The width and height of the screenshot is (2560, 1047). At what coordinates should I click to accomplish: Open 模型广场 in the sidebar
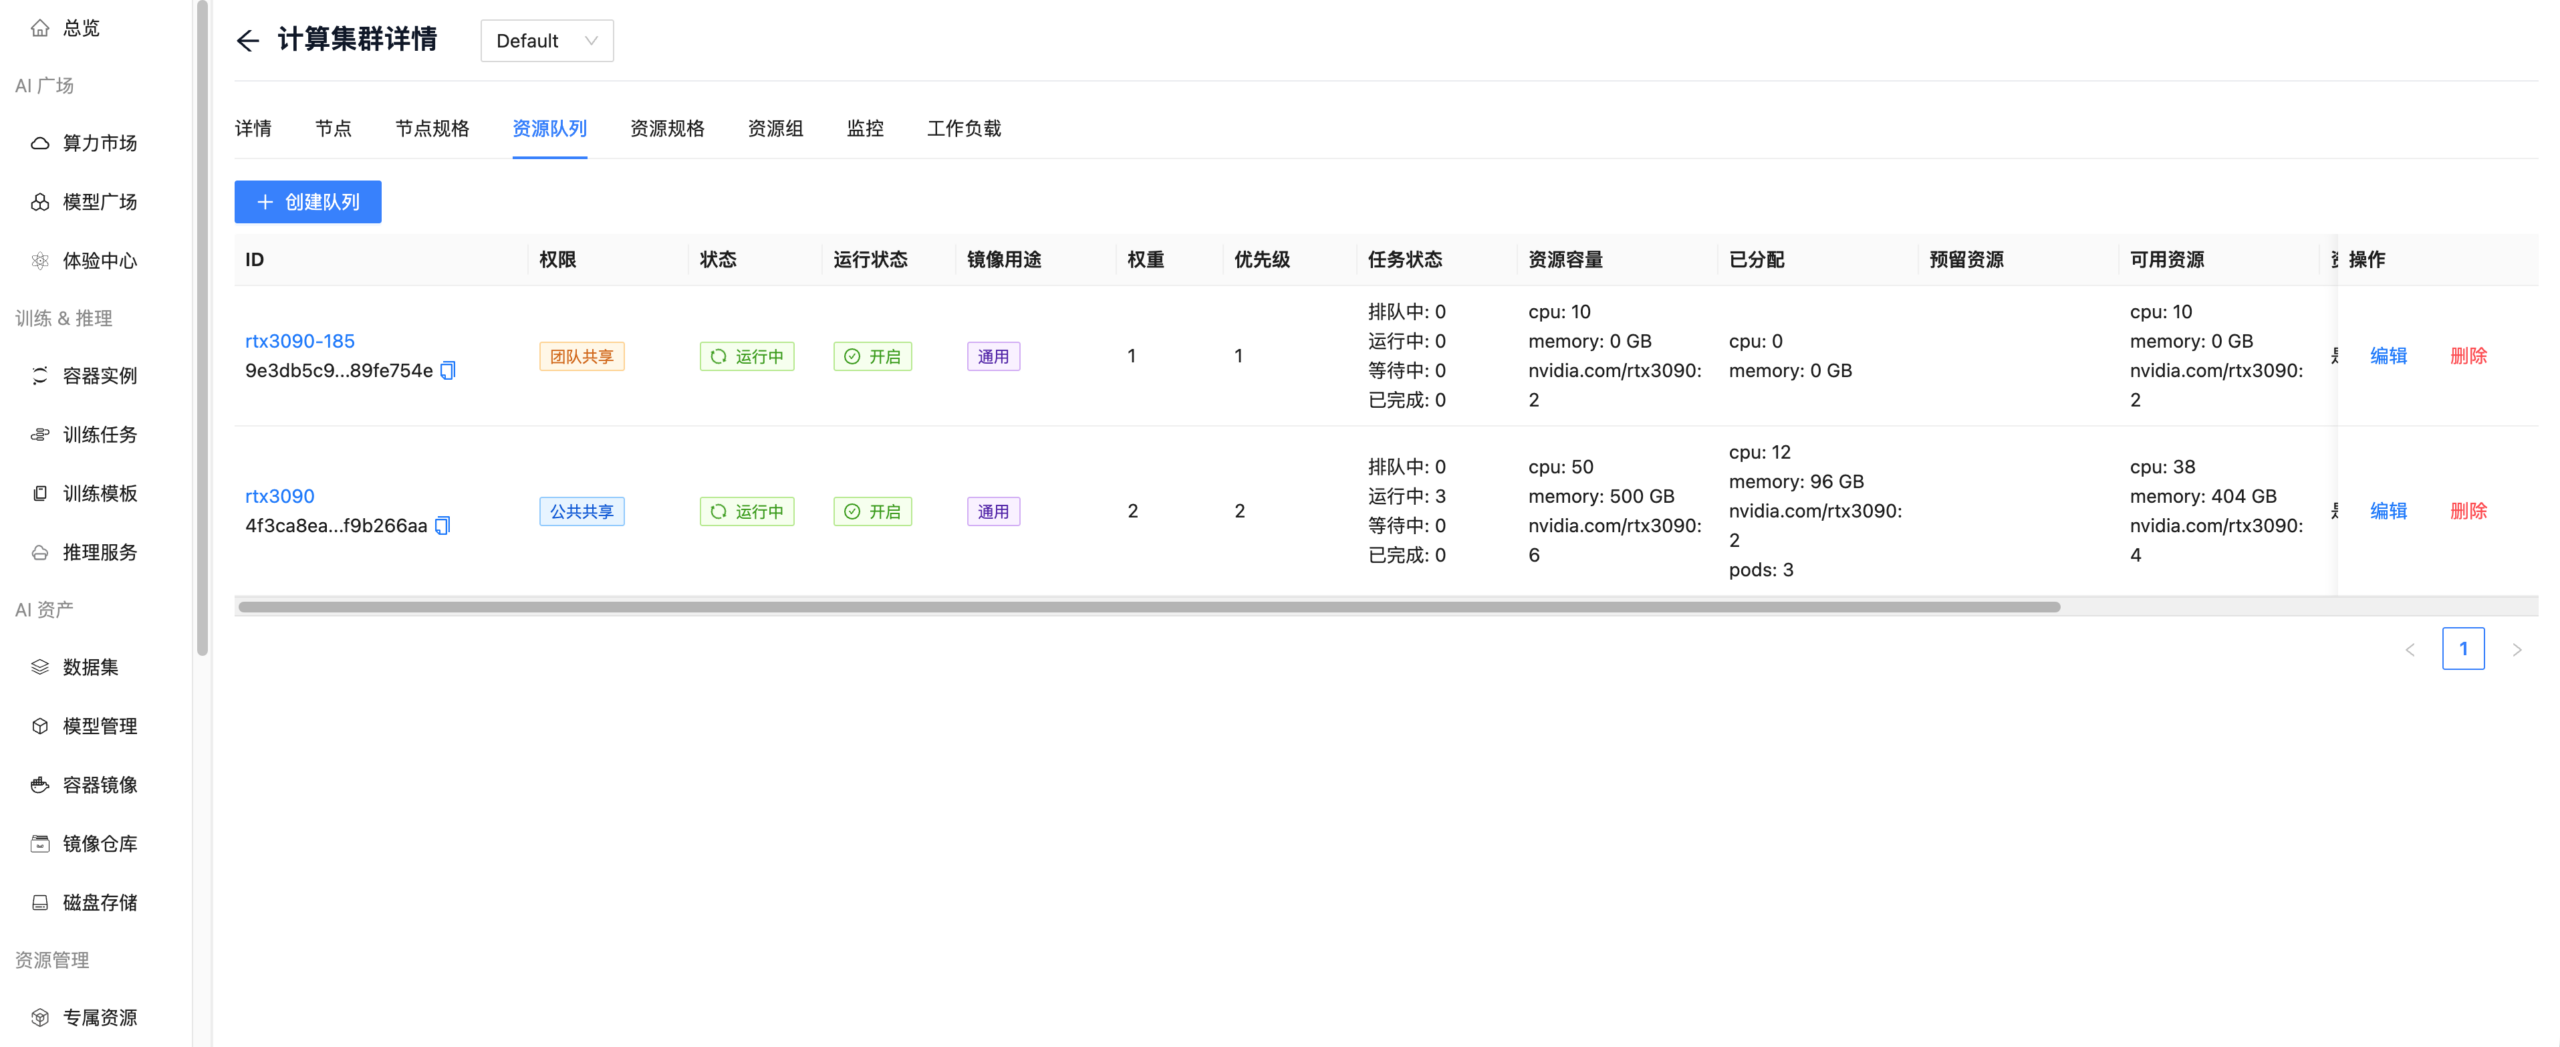tap(99, 202)
